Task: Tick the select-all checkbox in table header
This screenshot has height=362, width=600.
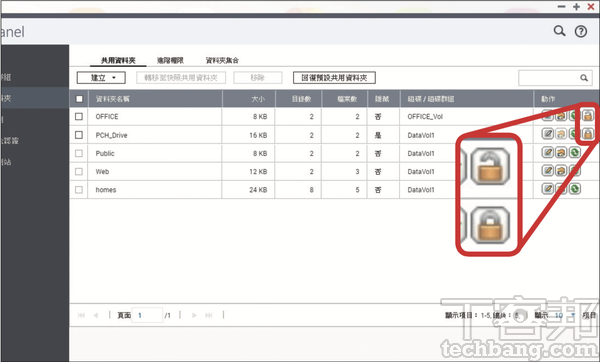Action: coord(79,99)
